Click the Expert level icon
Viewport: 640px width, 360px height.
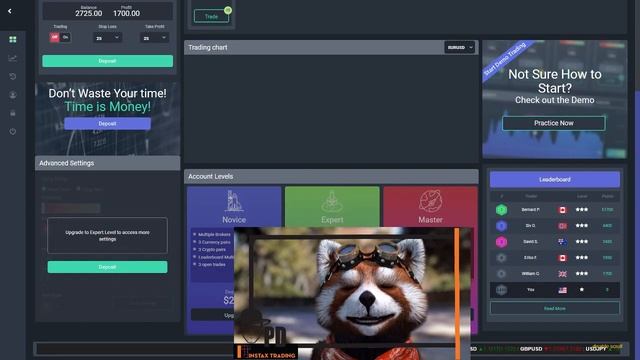[332, 201]
